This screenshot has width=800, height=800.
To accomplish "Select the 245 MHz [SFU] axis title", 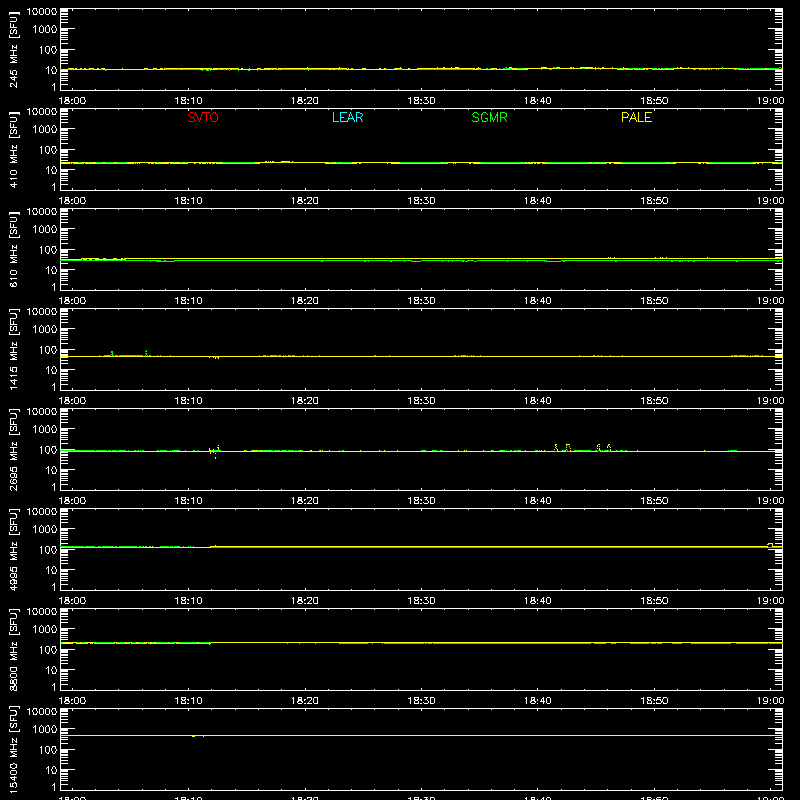I will point(14,49).
